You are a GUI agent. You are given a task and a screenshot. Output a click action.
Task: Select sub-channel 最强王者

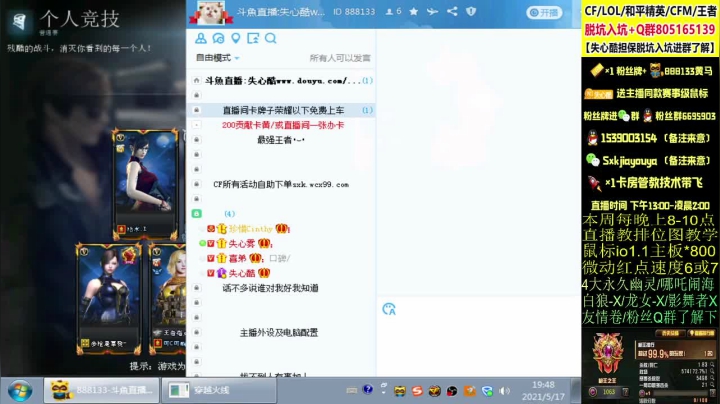pyautogui.click(x=281, y=140)
